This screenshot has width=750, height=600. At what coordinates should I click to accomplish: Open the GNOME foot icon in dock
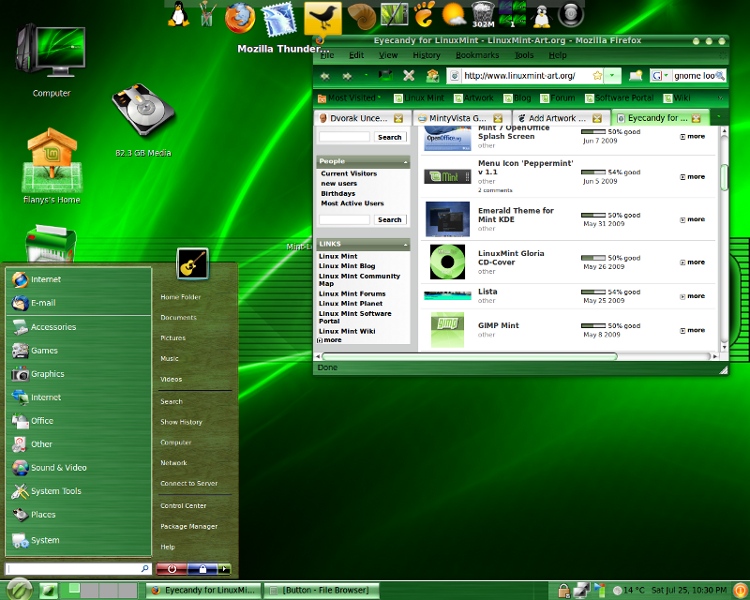tap(424, 14)
